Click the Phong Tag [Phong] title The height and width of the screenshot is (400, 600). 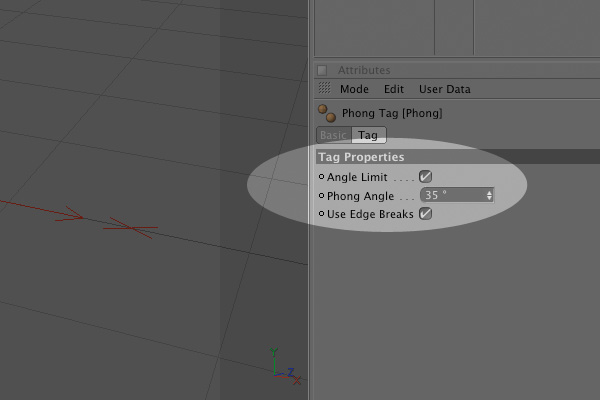click(392, 113)
